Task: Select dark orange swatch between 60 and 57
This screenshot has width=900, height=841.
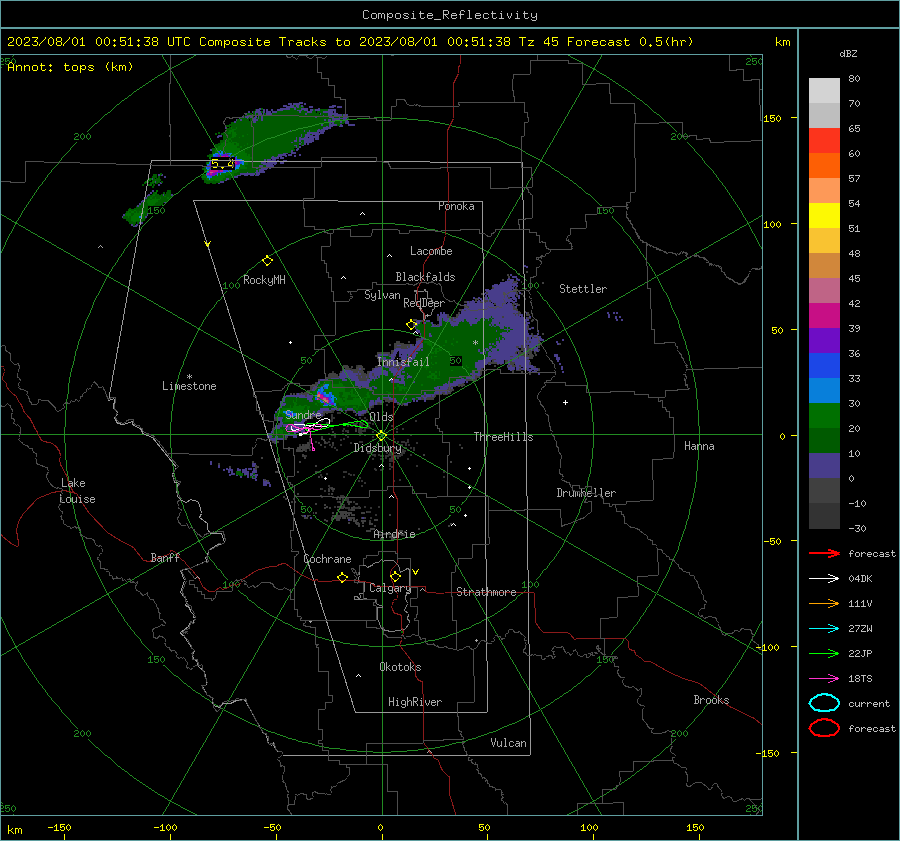Action: [824, 166]
